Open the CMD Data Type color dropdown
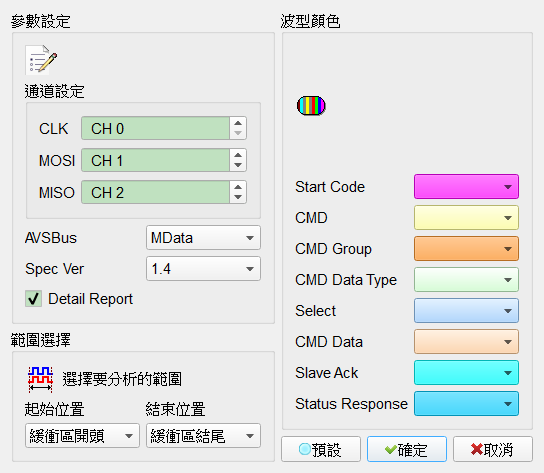 coord(466,280)
